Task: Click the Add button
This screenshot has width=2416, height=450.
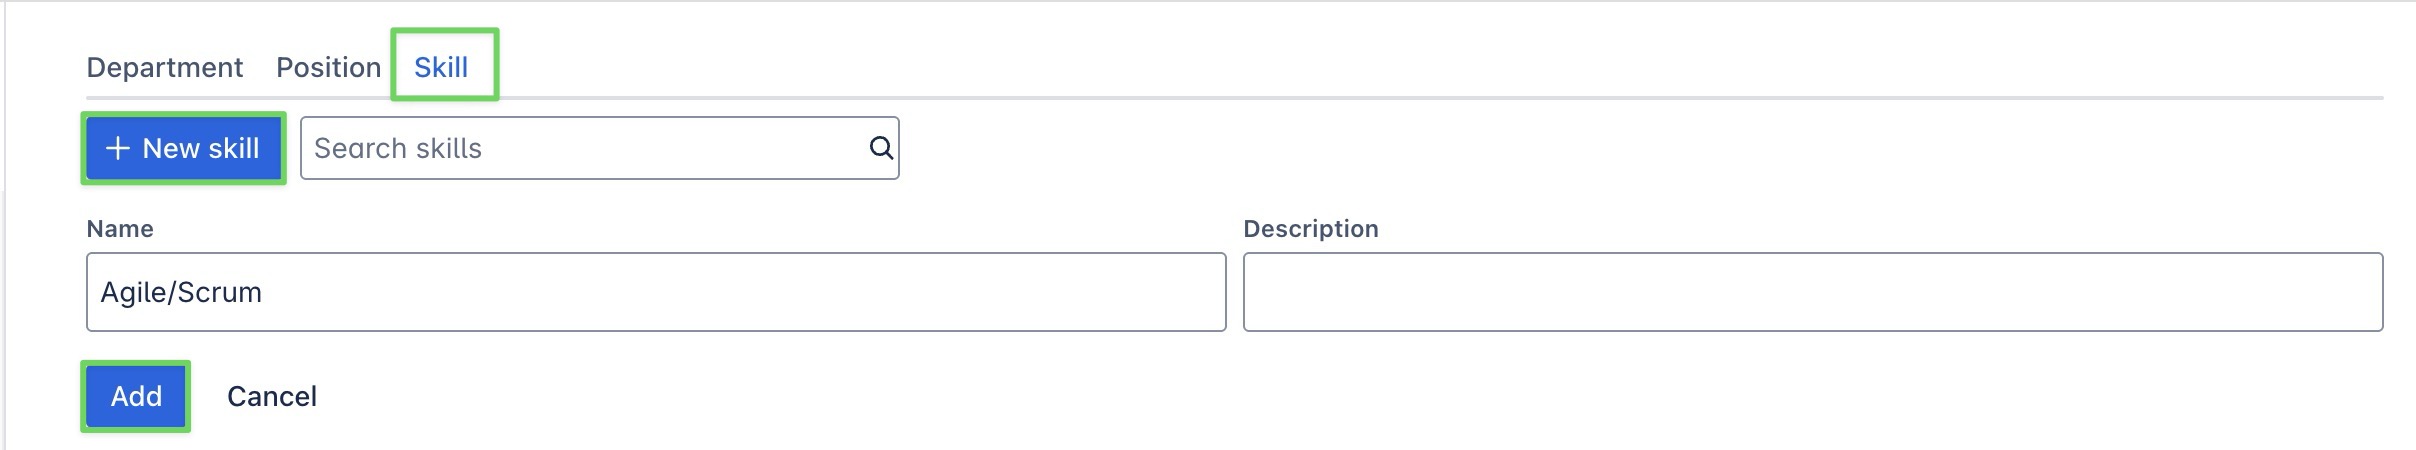Action: [136, 396]
